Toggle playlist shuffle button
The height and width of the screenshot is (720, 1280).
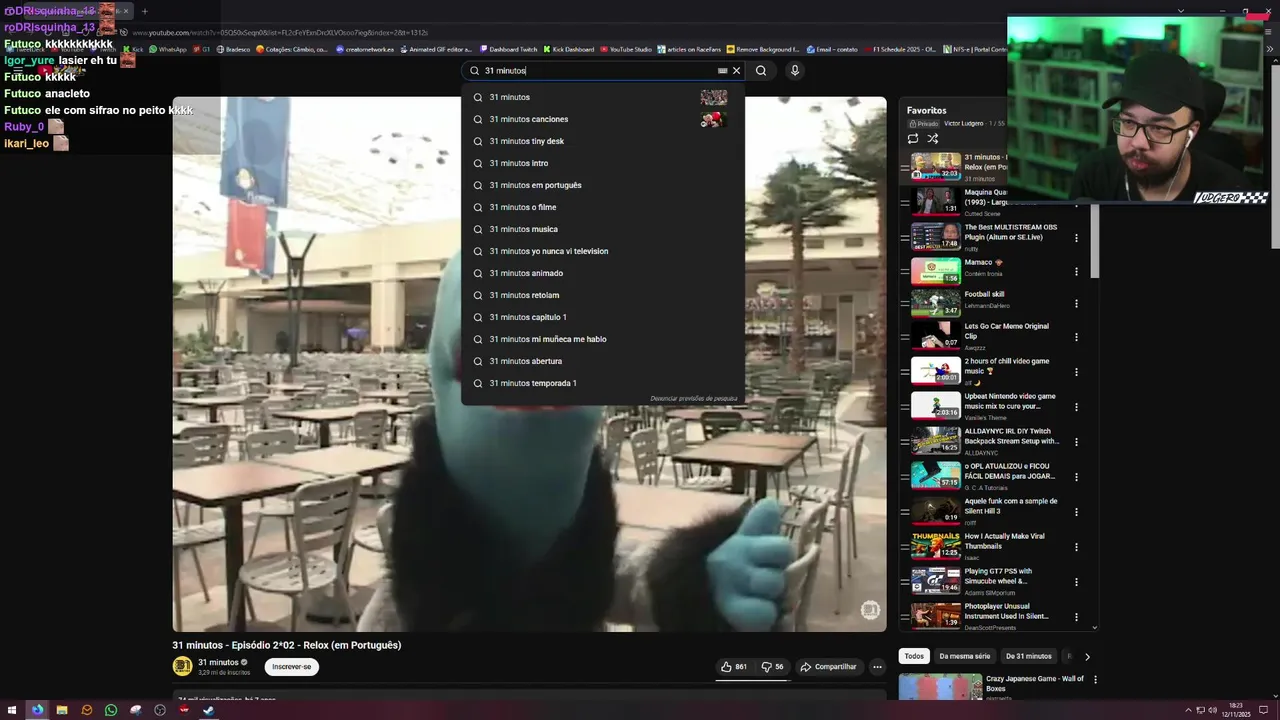(x=933, y=139)
